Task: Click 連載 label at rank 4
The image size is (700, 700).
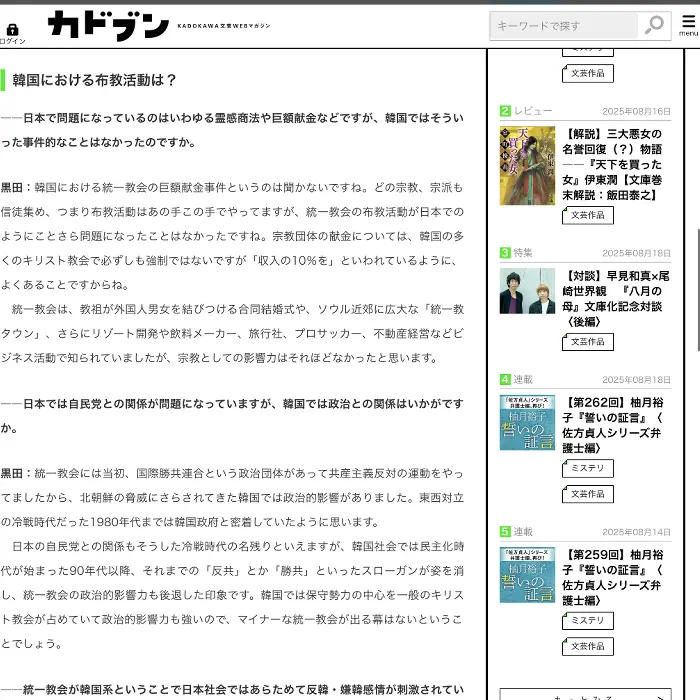Action: pyautogui.click(x=523, y=379)
